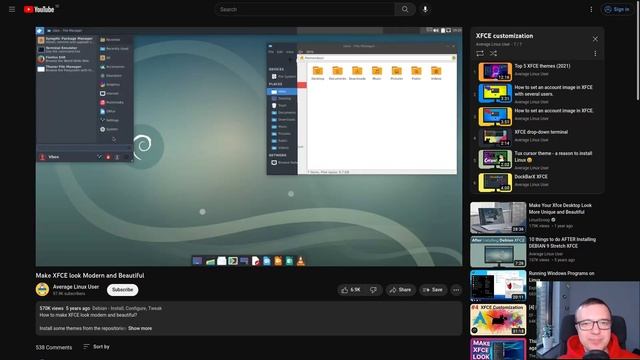Click the Share button
The image size is (640, 360).
coord(400,290)
